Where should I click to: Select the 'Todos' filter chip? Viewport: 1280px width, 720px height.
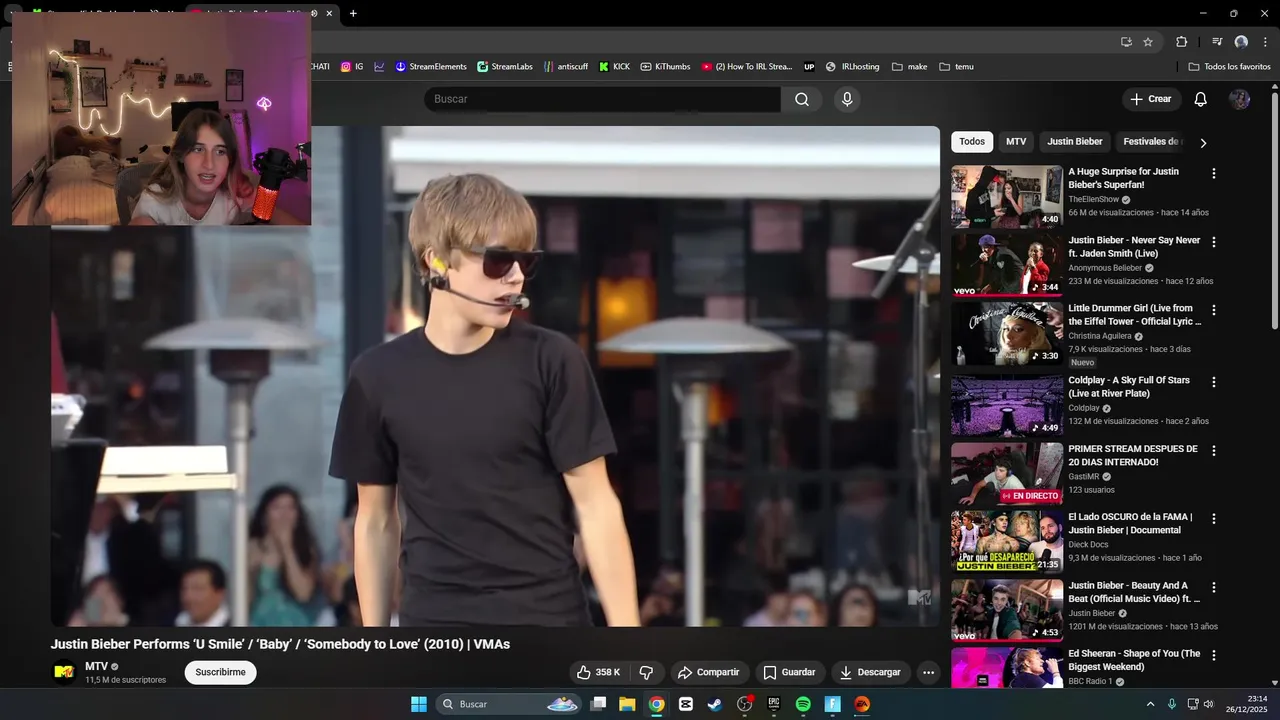point(972,142)
